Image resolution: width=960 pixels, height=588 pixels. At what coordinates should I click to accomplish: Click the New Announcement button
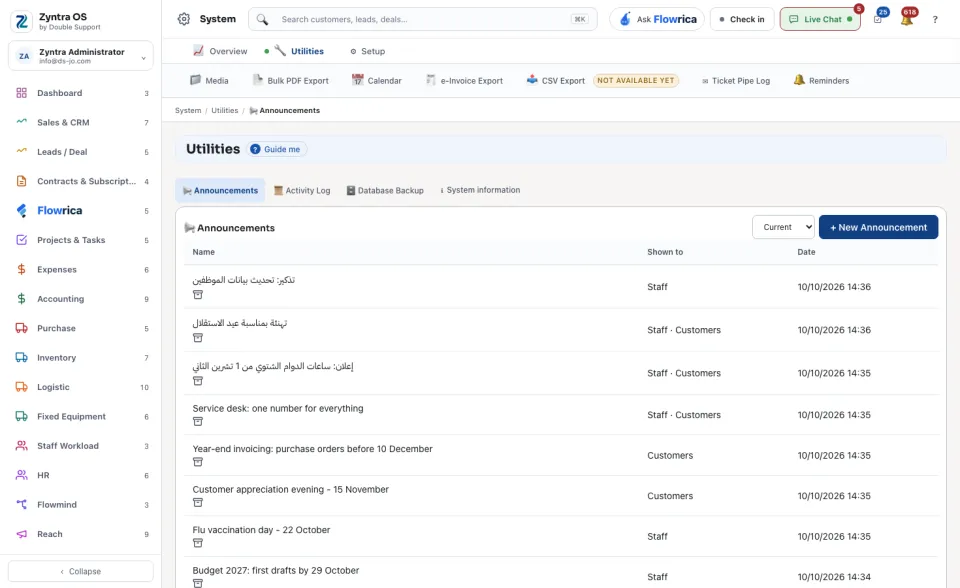(878, 227)
